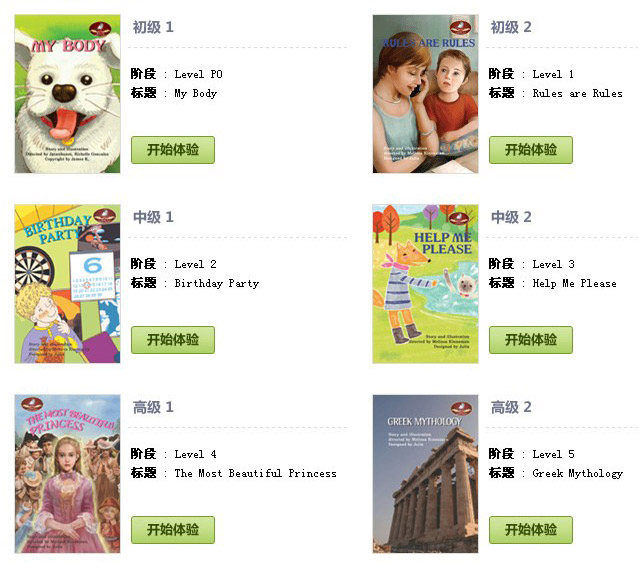Viewport: 638px width, 576px height.
Task: Open the Rules are Rules book cover
Action: (x=426, y=94)
